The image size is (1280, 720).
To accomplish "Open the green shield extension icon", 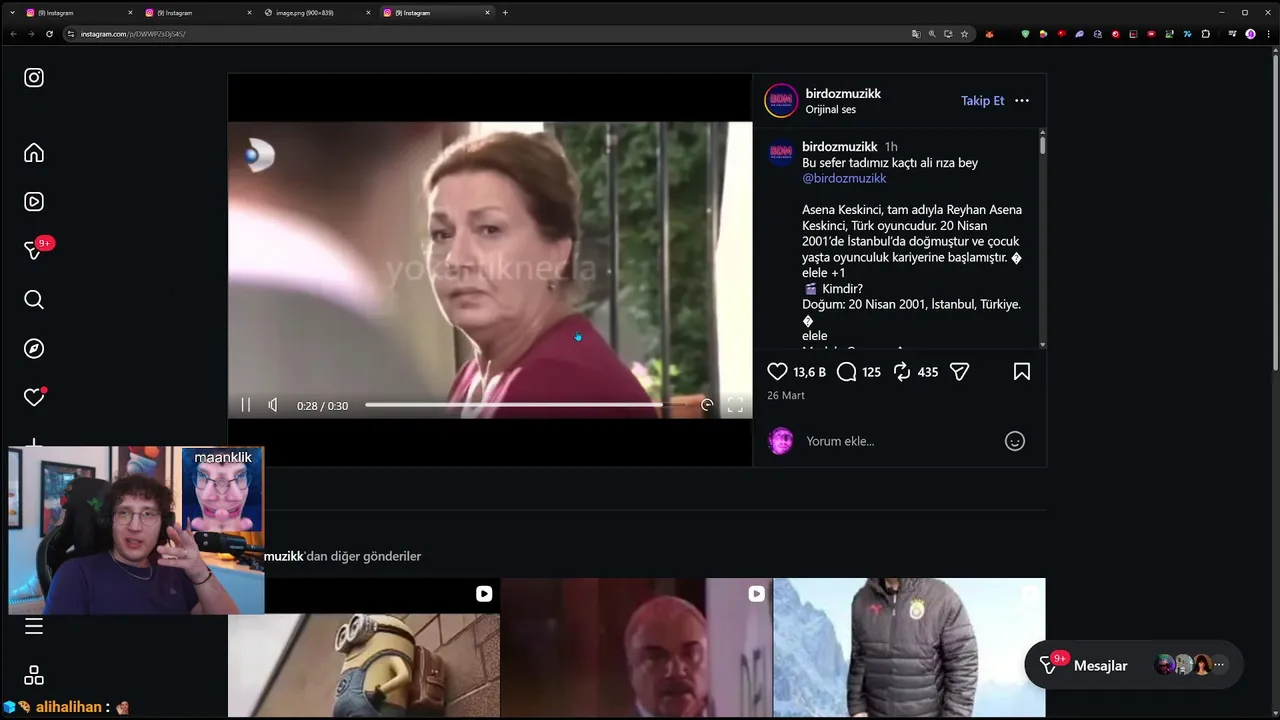I will click(x=1025, y=34).
